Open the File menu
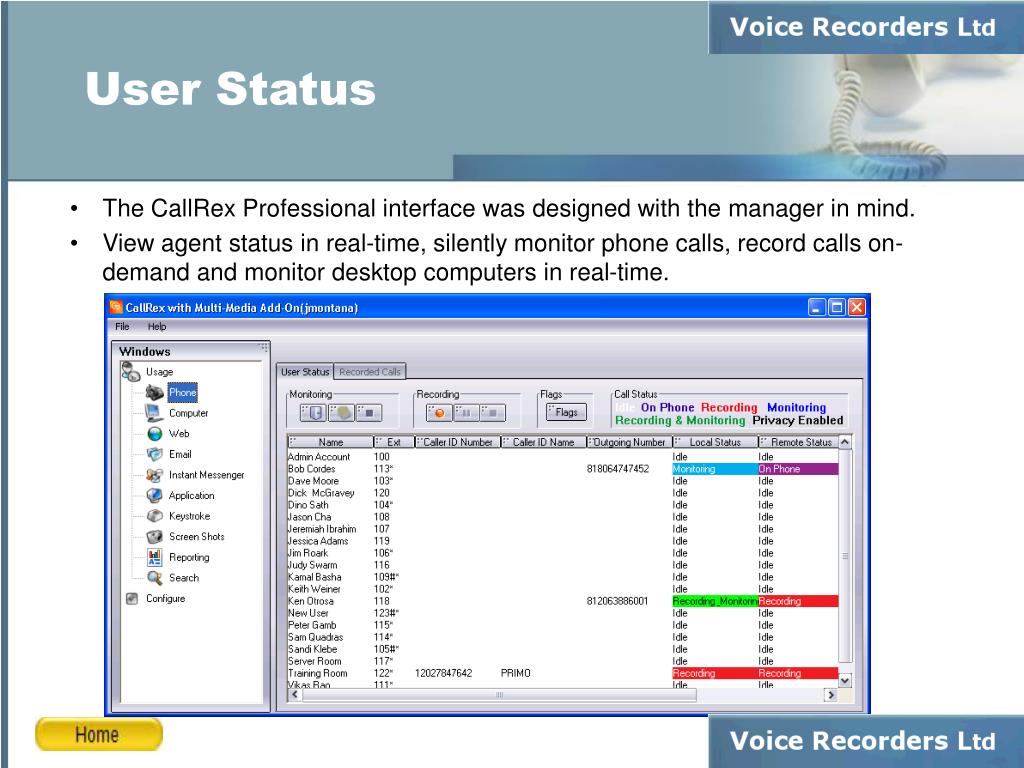 click(122, 327)
